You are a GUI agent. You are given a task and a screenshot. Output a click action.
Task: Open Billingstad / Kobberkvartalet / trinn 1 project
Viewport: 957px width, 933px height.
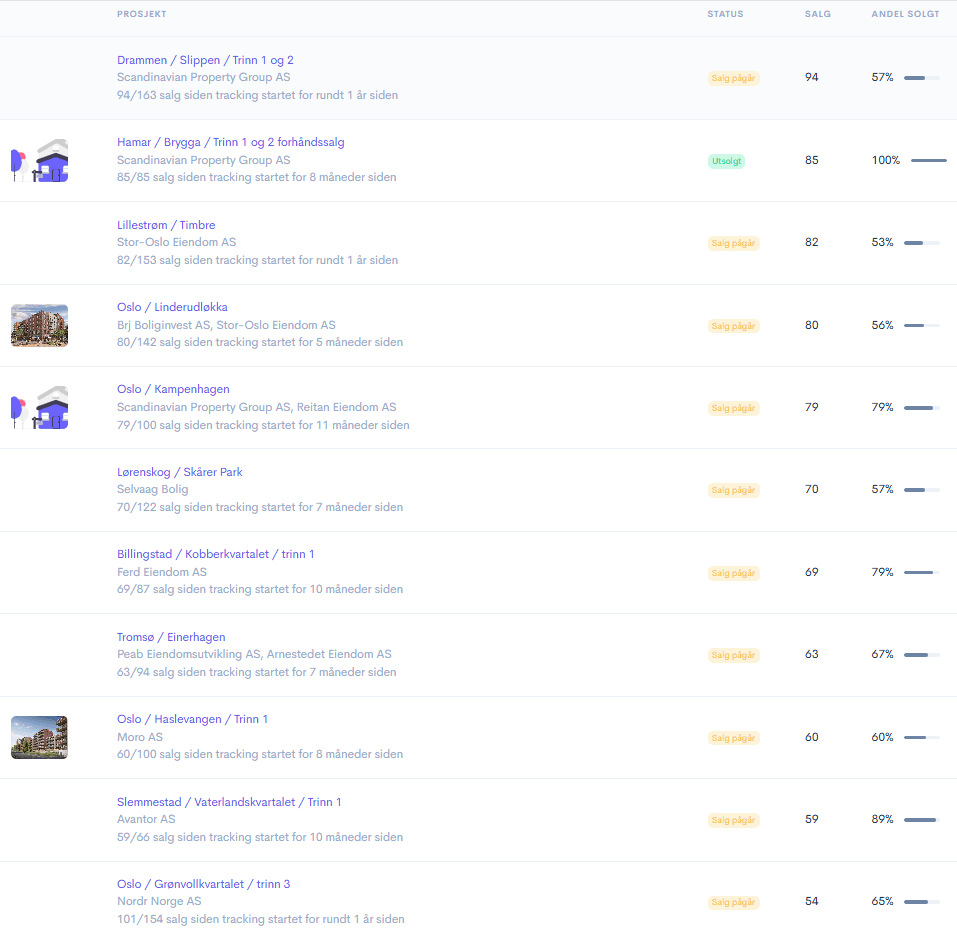coord(215,554)
